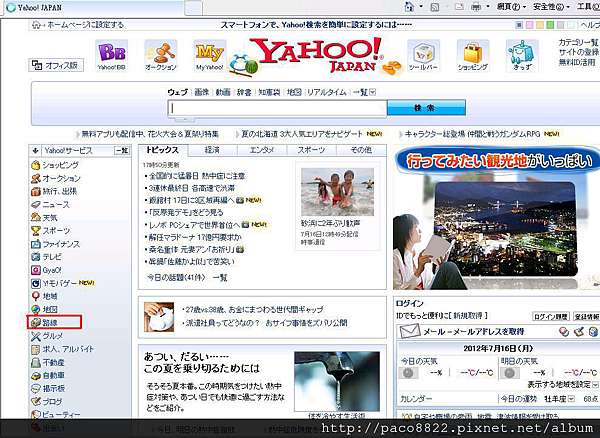Viewport: 600px width, 438px height.
Task: Click the browser home toolbar icon
Action: (x=409, y=7)
